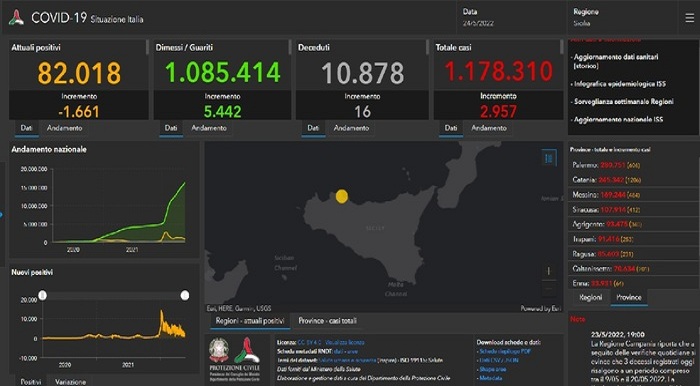Open Andamento tab under Totale casi

click(489, 128)
